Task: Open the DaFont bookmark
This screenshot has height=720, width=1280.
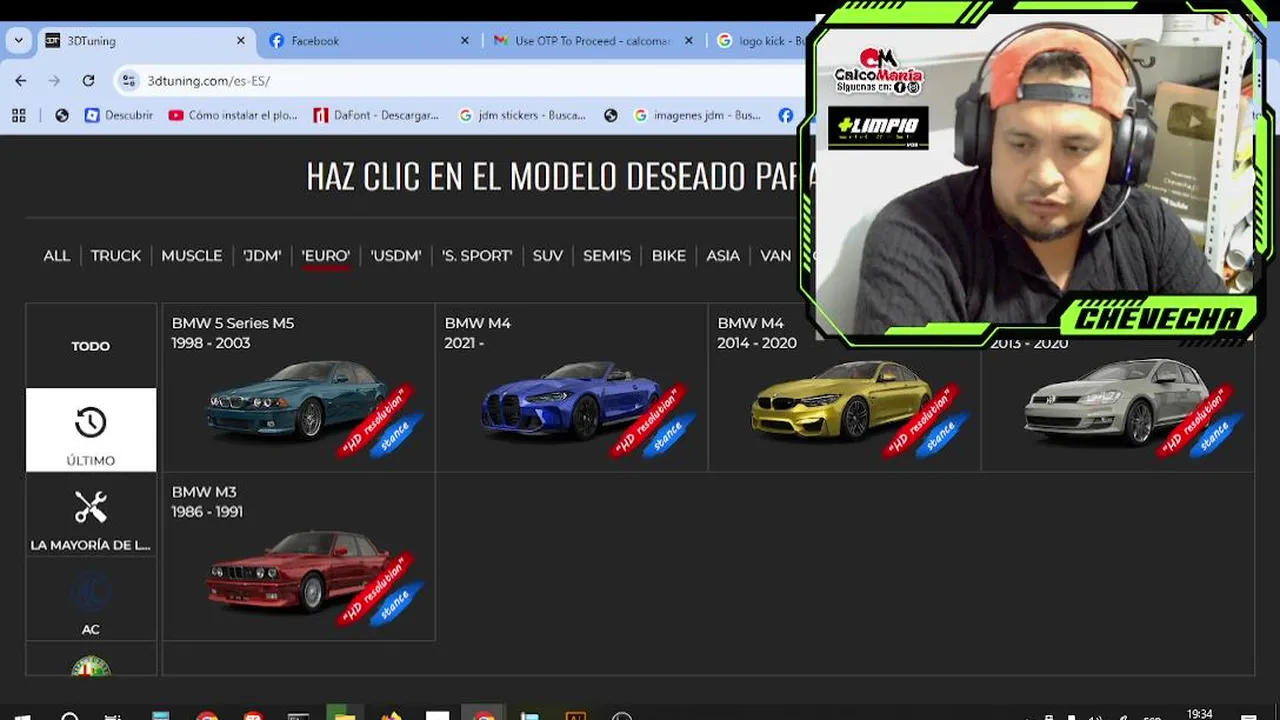Action: [376, 115]
